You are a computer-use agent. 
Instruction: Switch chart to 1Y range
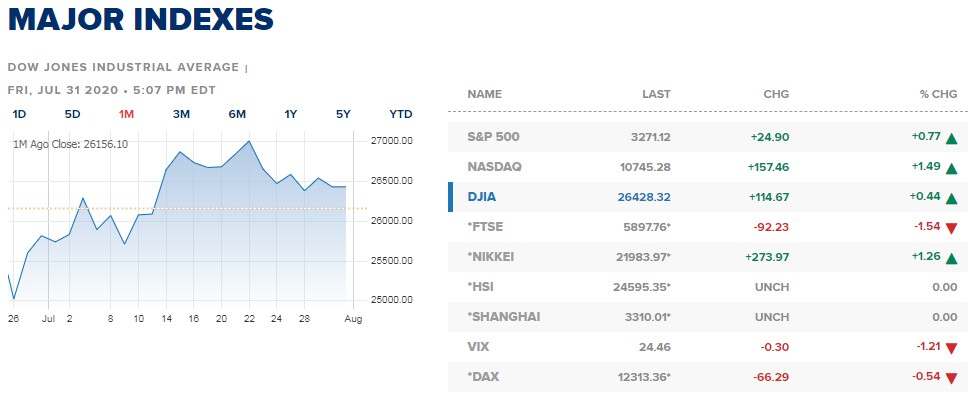pyautogui.click(x=291, y=114)
